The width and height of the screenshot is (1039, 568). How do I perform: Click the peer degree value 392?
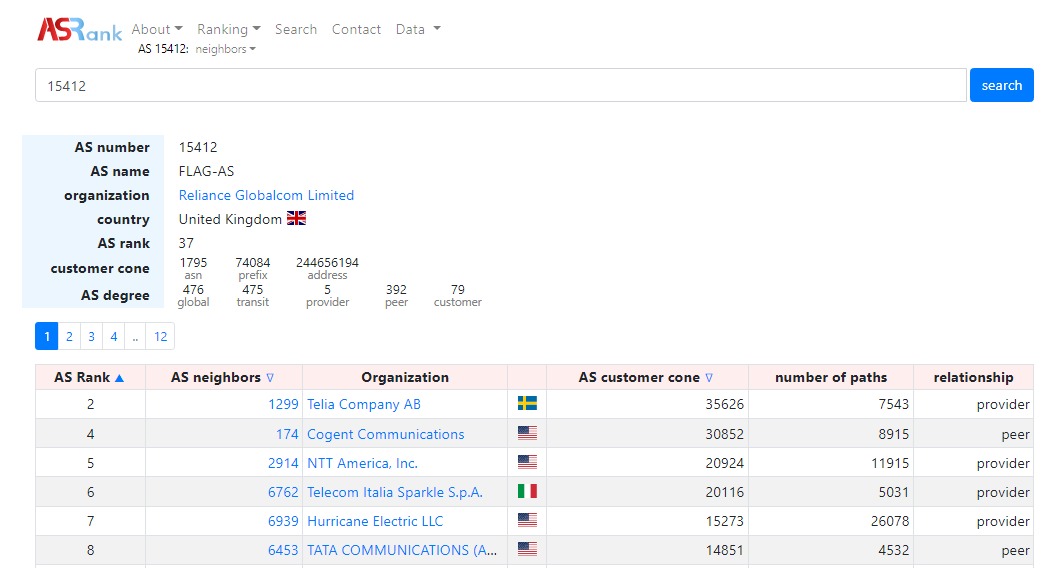click(x=396, y=290)
